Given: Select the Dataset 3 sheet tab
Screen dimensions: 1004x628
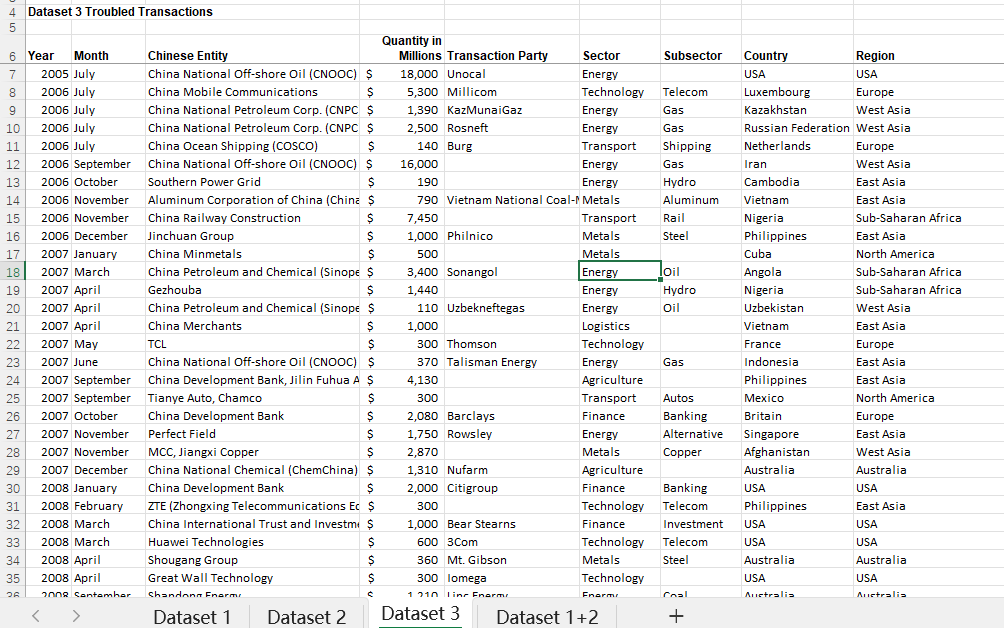Looking at the screenshot, I should (x=420, y=615).
